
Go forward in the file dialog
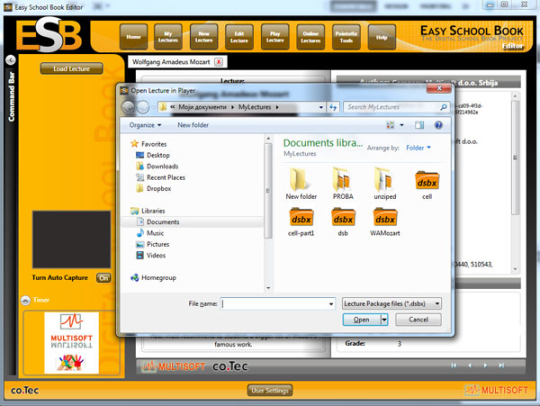[143, 107]
